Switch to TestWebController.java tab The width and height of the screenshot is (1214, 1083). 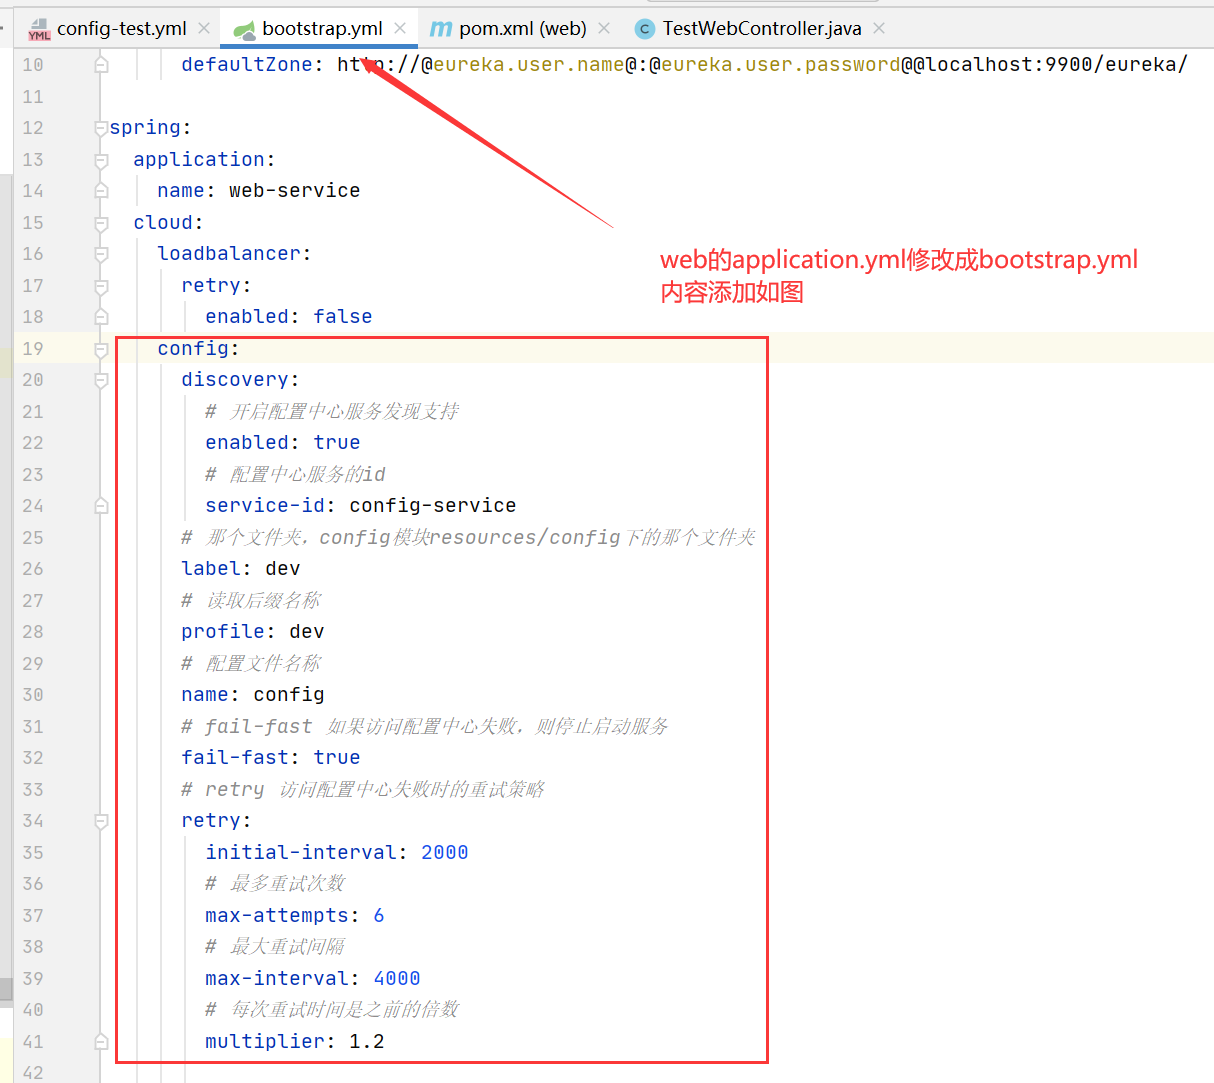coord(761,28)
